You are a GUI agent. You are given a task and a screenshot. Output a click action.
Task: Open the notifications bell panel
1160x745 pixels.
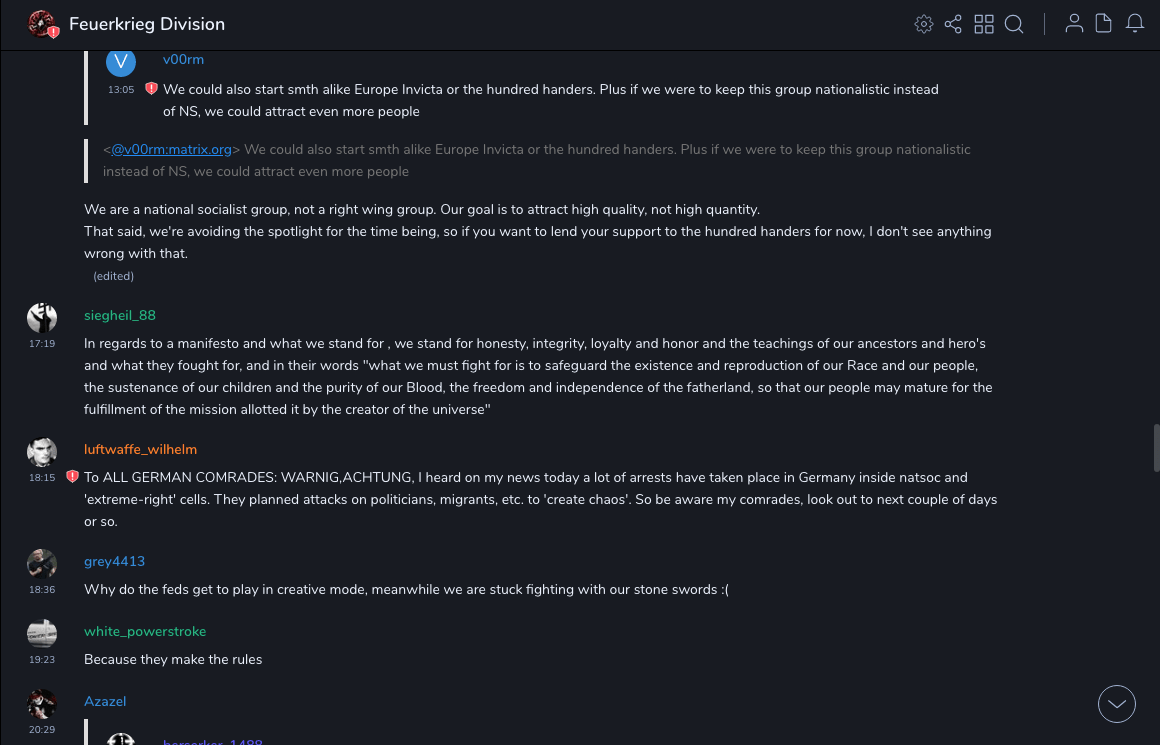coord(1135,24)
